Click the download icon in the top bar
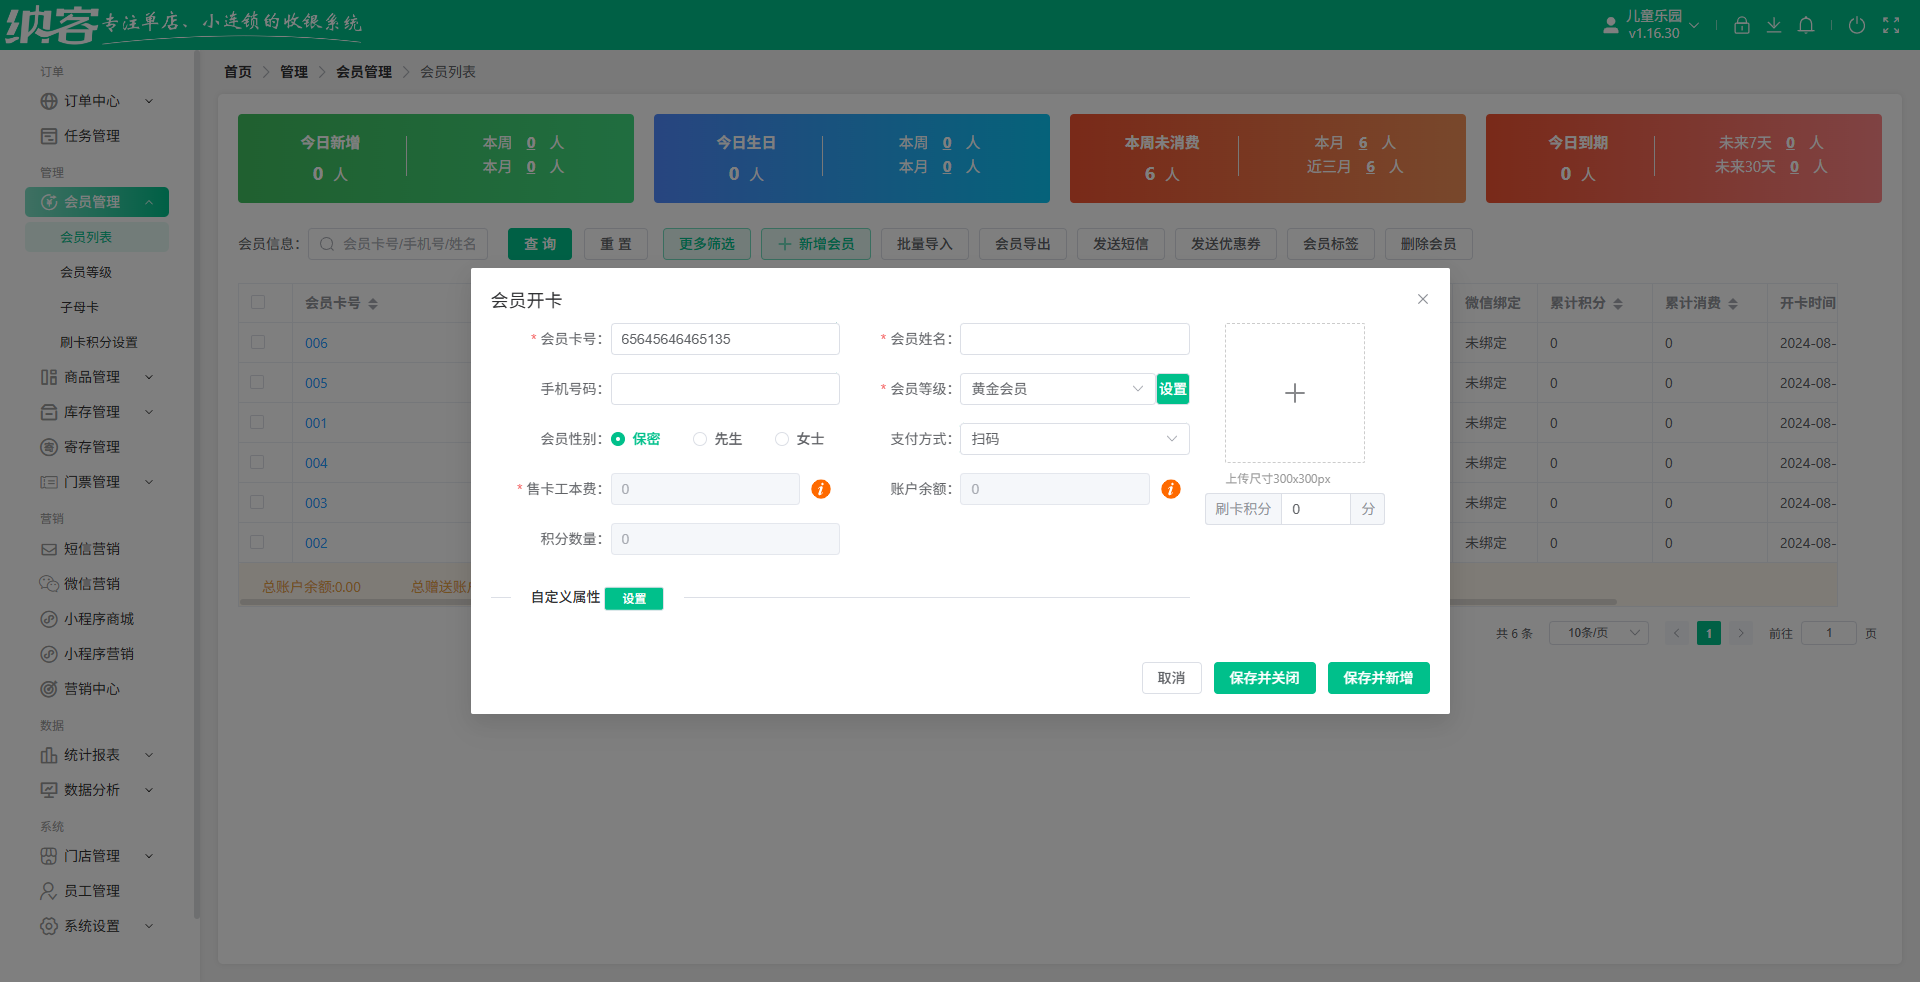Viewport: 1920px width, 982px height. [1774, 25]
